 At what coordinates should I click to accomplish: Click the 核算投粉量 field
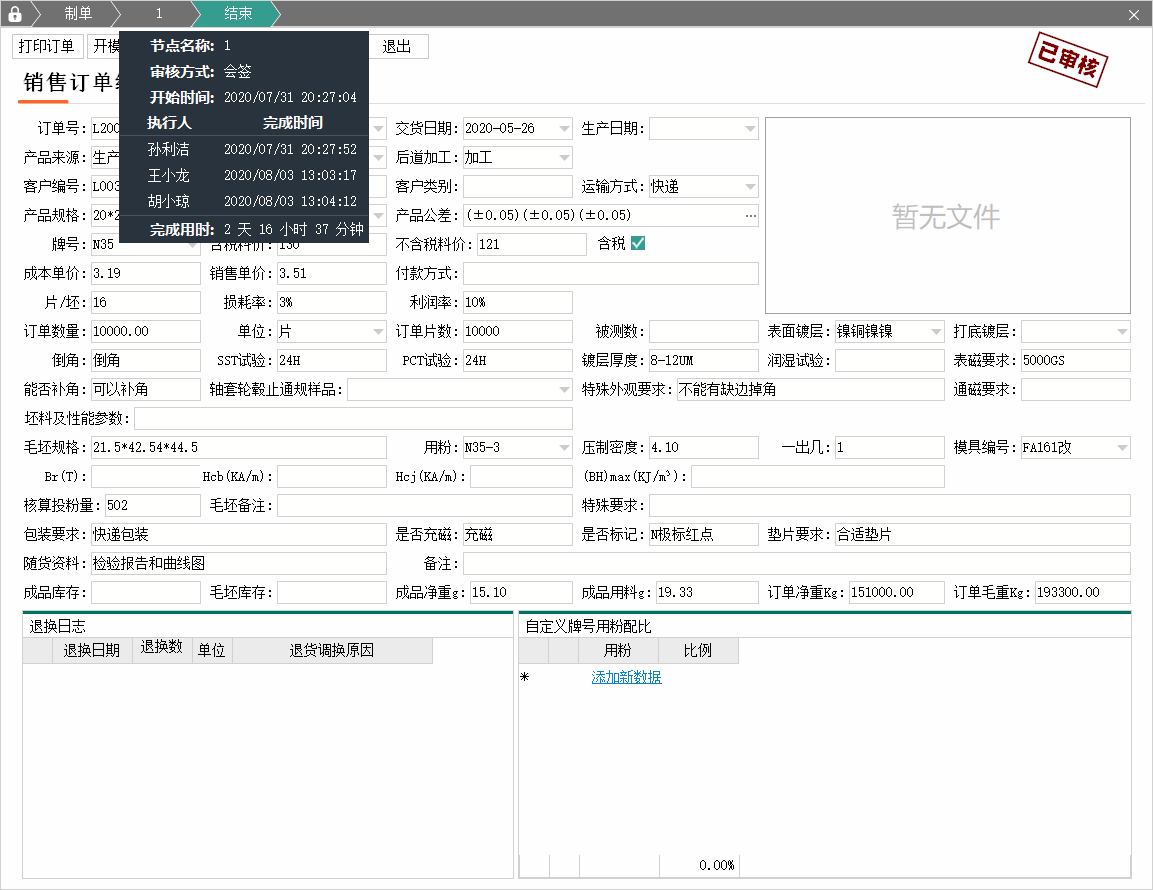click(x=153, y=505)
